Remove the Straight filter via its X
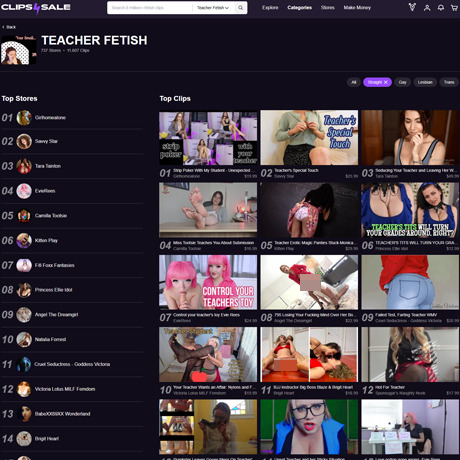 386,82
